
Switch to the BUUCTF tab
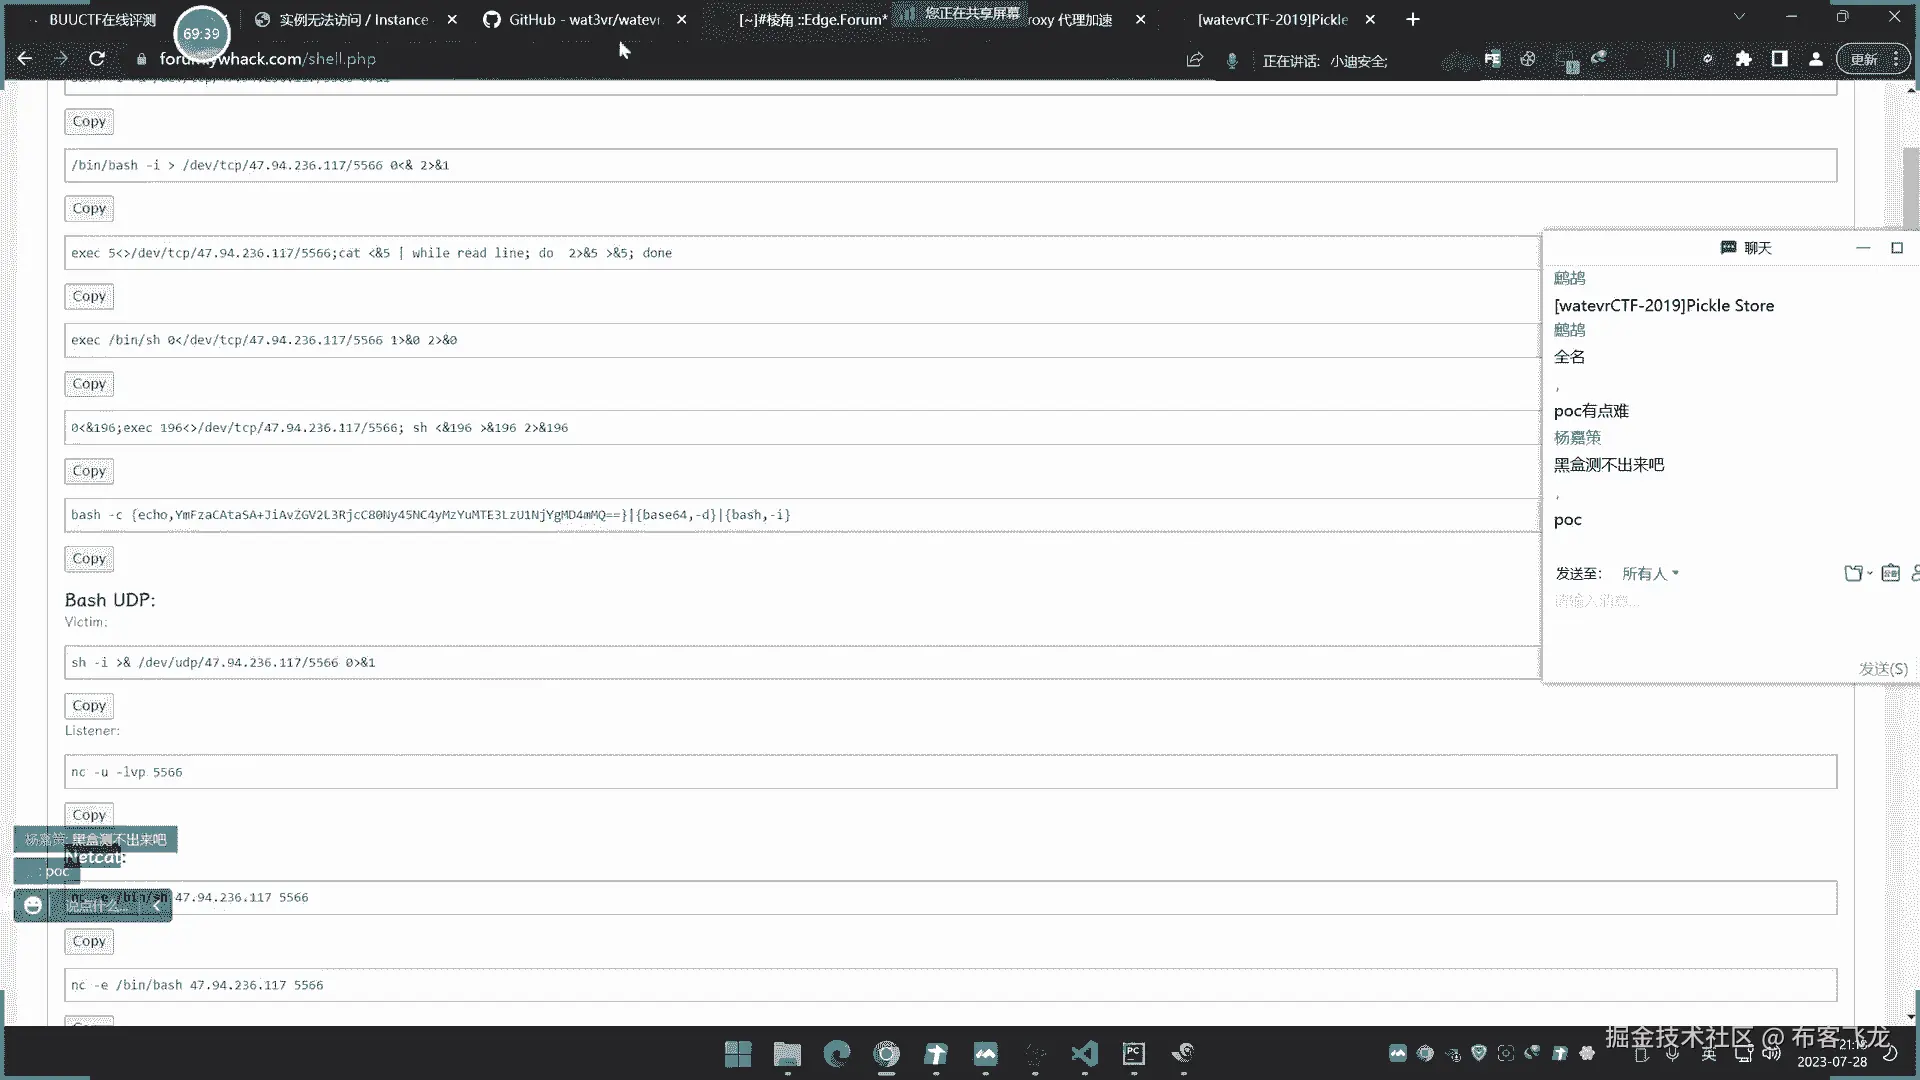pos(102,19)
